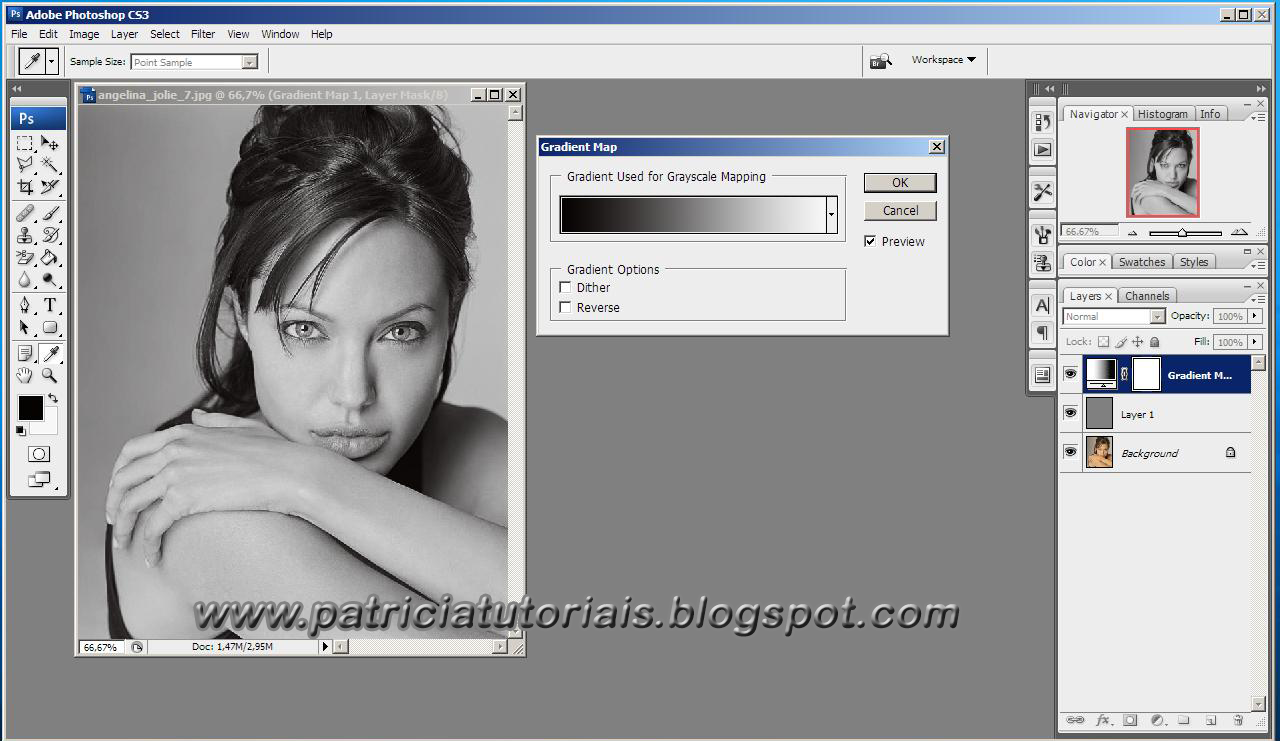Click the Add Layer Mask icon
The width and height of the screenshot is (1280, 741).
click(x=1130, y=720)
